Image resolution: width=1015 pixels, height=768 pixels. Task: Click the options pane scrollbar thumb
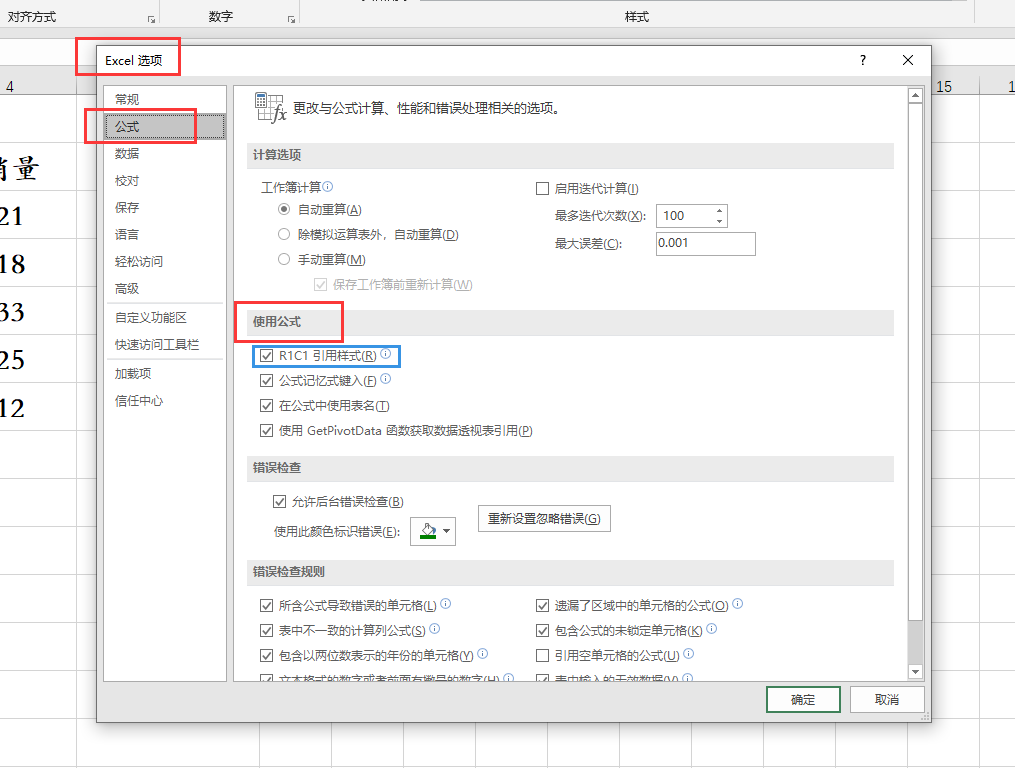(915, 362)
